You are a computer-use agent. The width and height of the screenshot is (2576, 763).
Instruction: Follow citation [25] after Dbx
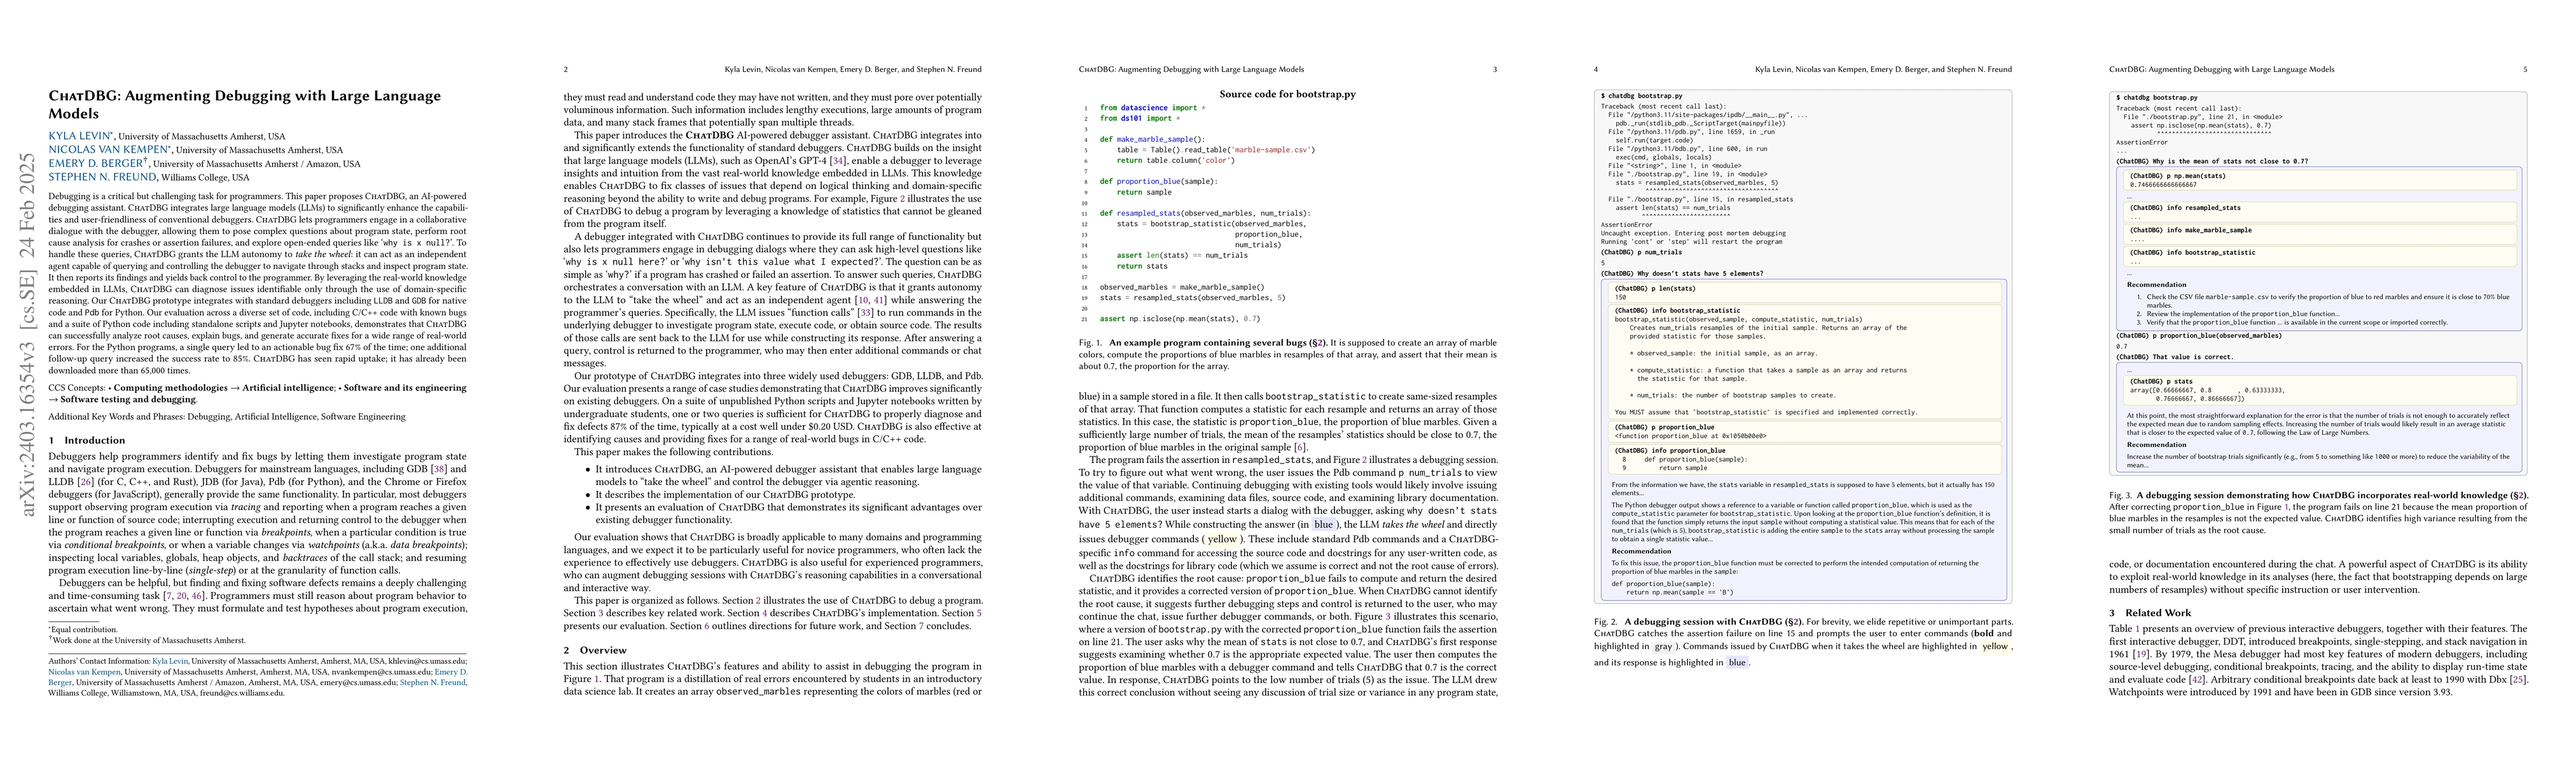[x=2517, y=679]
